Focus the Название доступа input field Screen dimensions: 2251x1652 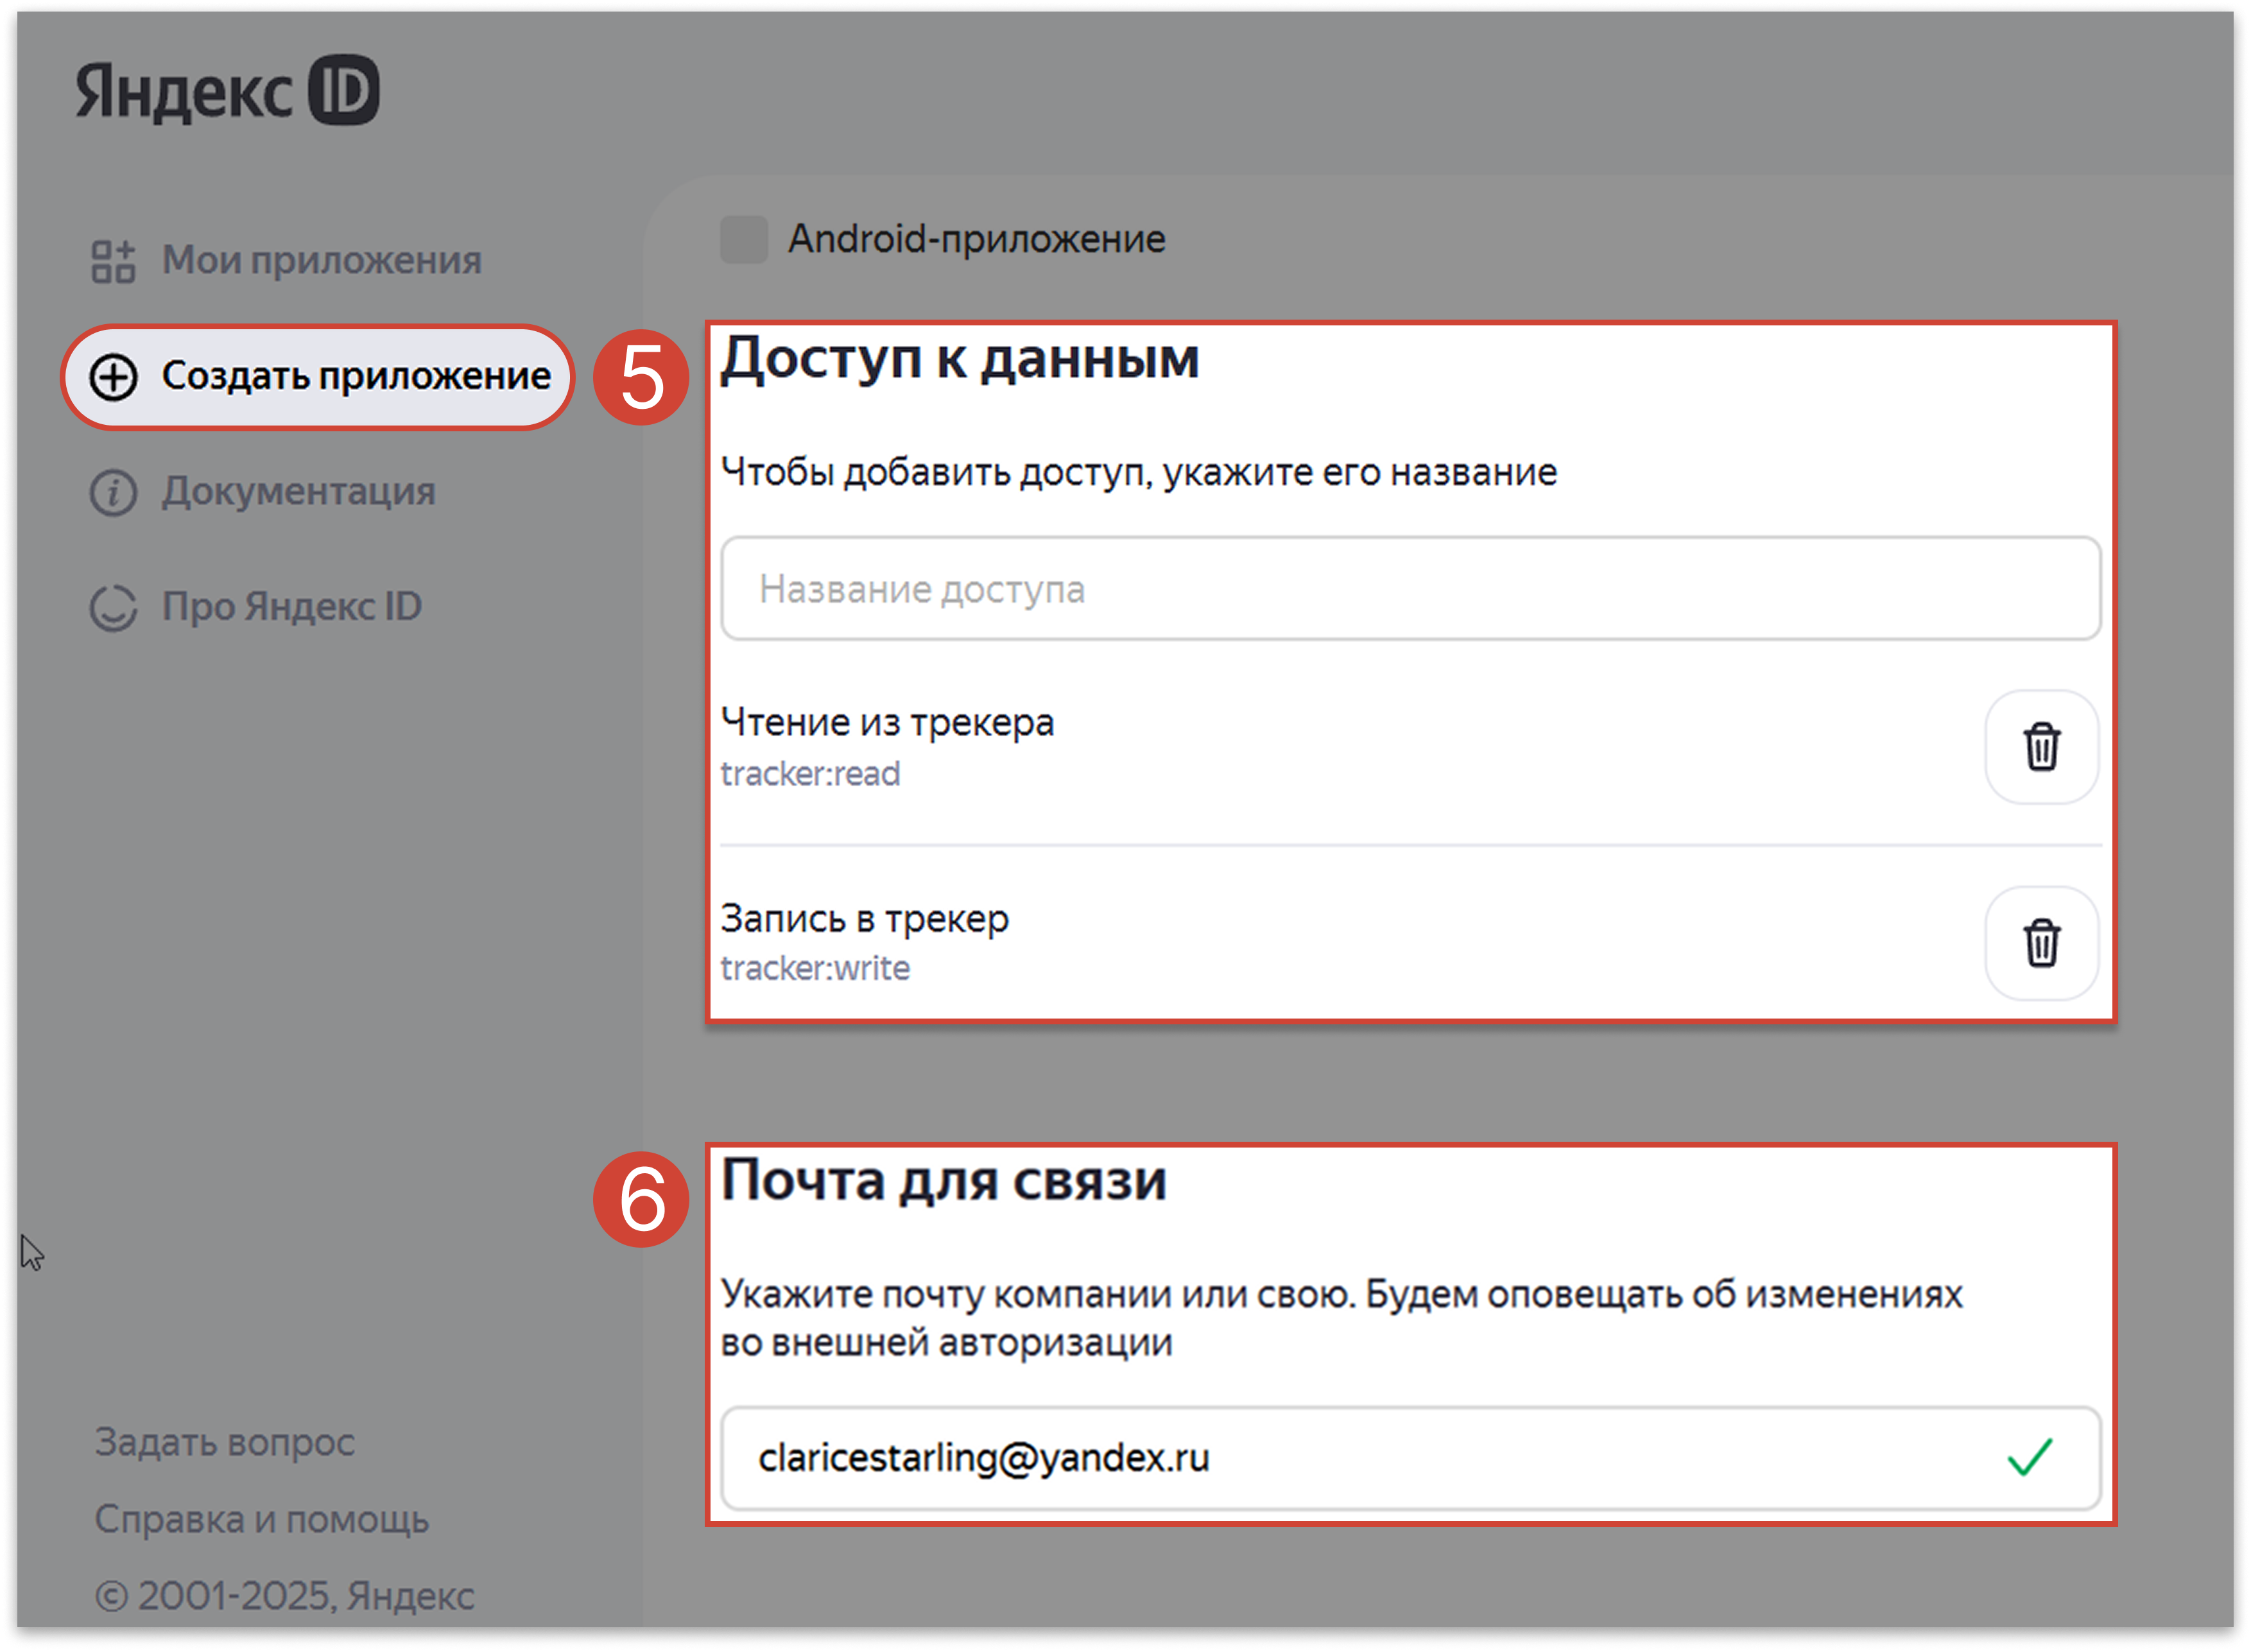pos(1411,589)
